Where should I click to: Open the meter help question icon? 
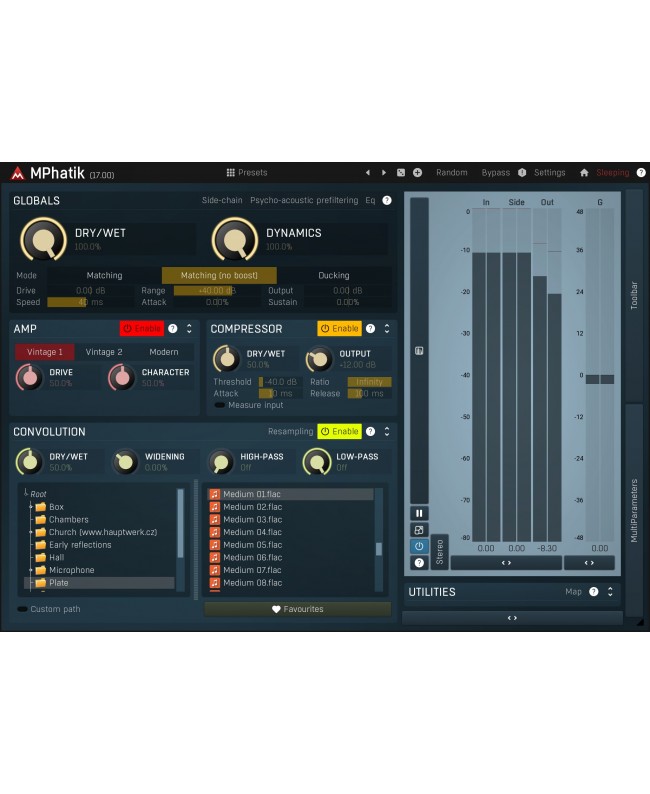point(419,563)
